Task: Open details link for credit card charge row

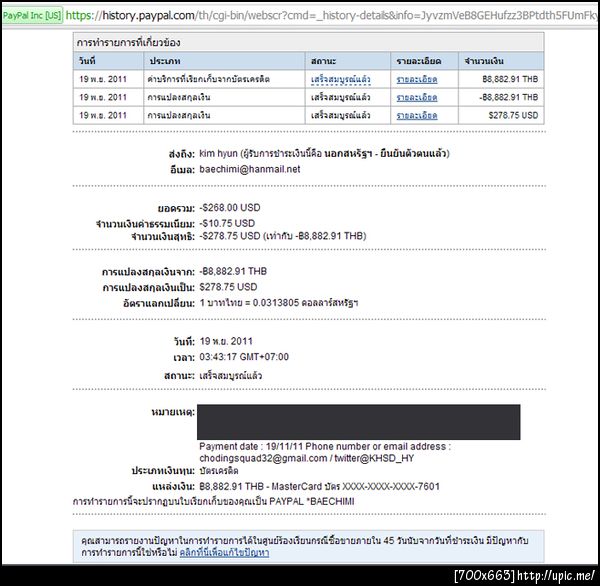Action: tap(417, 79)
